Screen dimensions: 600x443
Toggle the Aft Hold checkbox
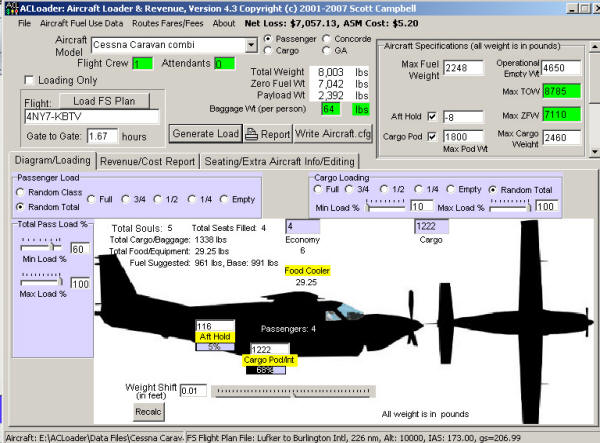(x=432, y=117)
